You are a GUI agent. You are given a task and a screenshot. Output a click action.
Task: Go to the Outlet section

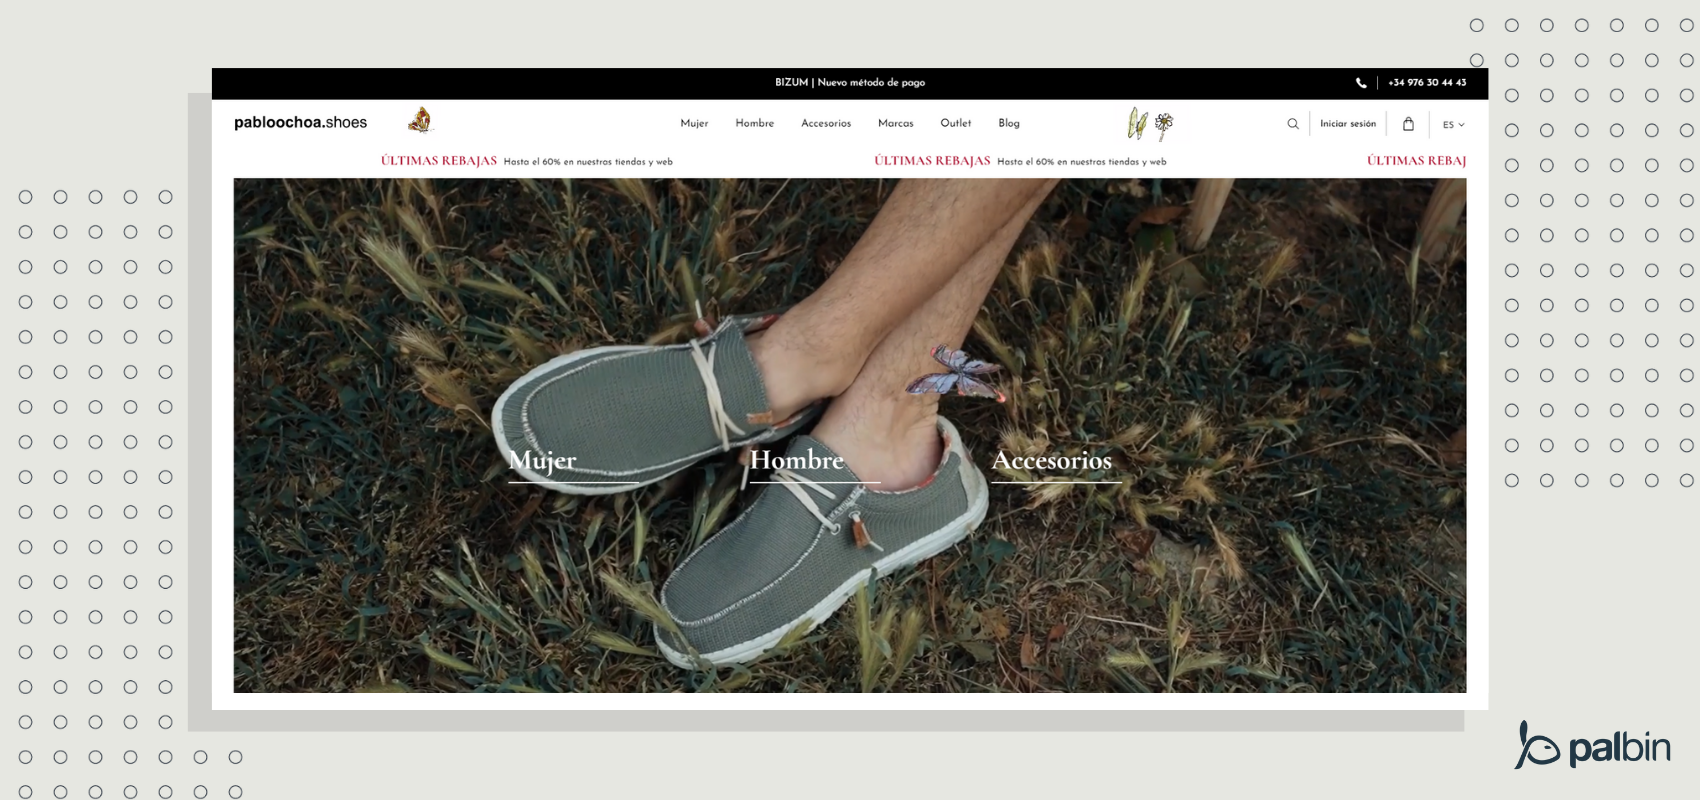pyautogui.click(x=956, y=123)
